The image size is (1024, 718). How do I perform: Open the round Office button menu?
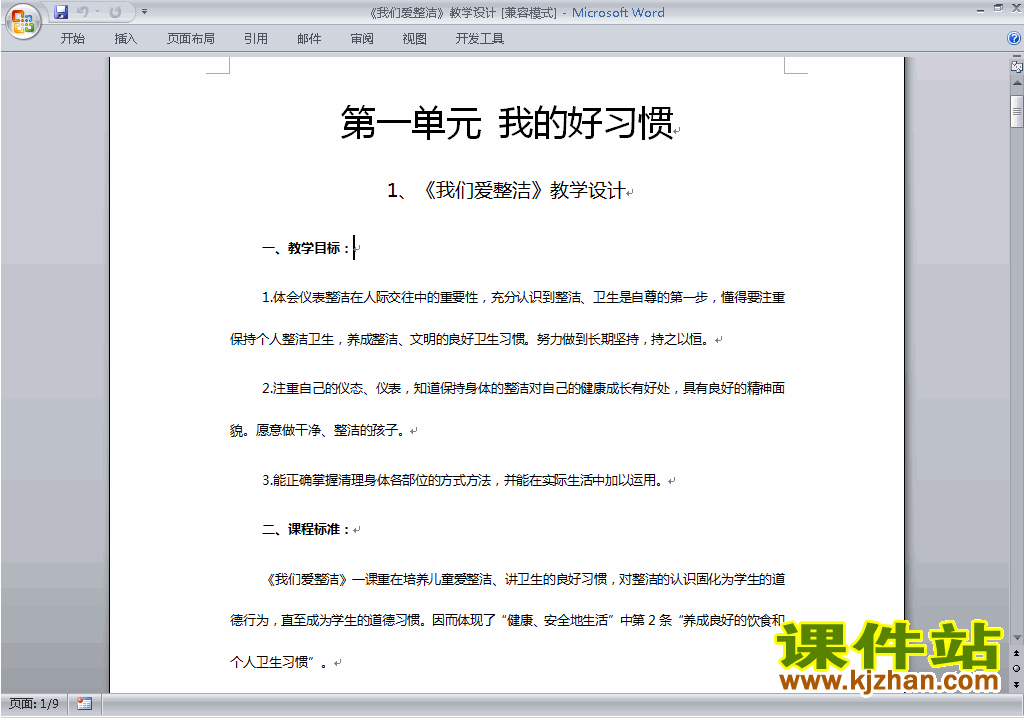pos(23,22)
